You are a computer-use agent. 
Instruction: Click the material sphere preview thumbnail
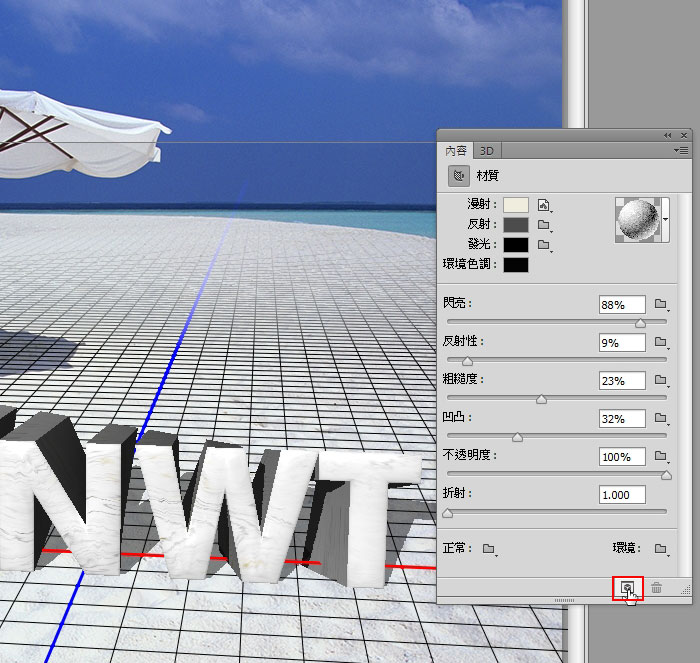tap(637, 218)
